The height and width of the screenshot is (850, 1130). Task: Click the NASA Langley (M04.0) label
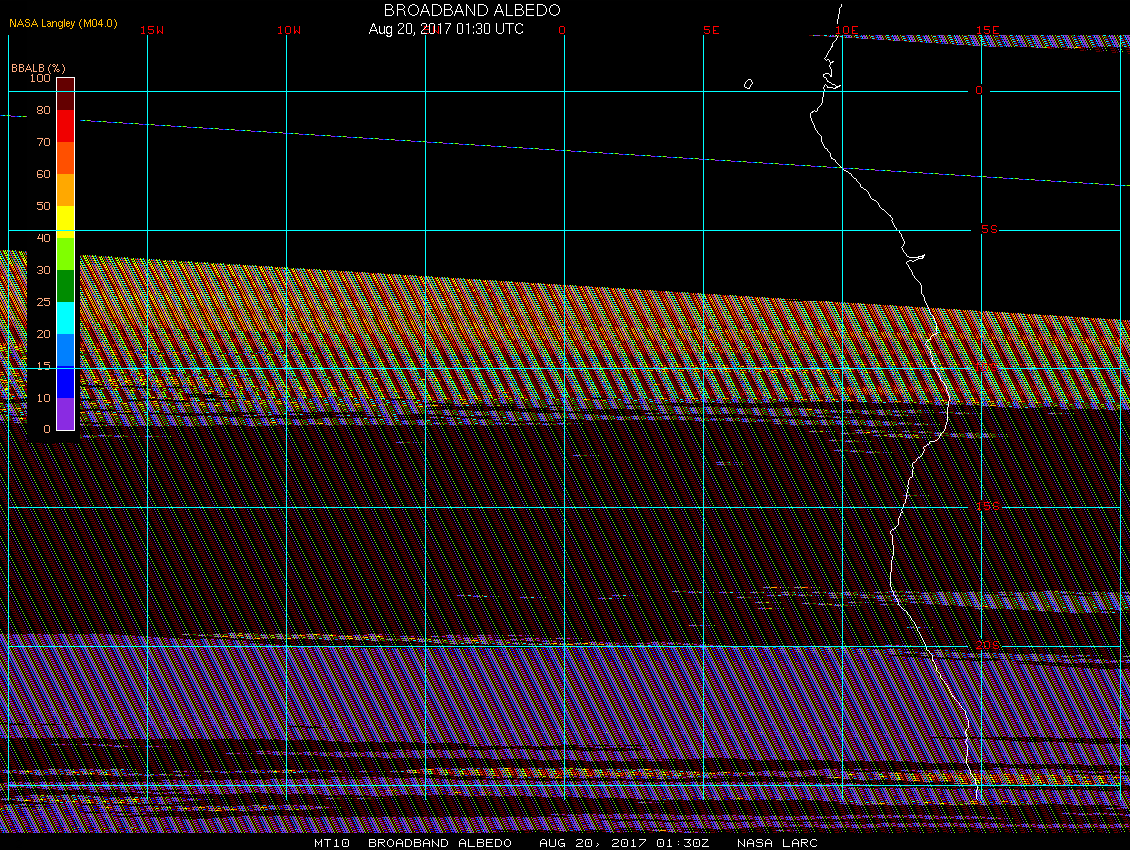coord(63,23)
